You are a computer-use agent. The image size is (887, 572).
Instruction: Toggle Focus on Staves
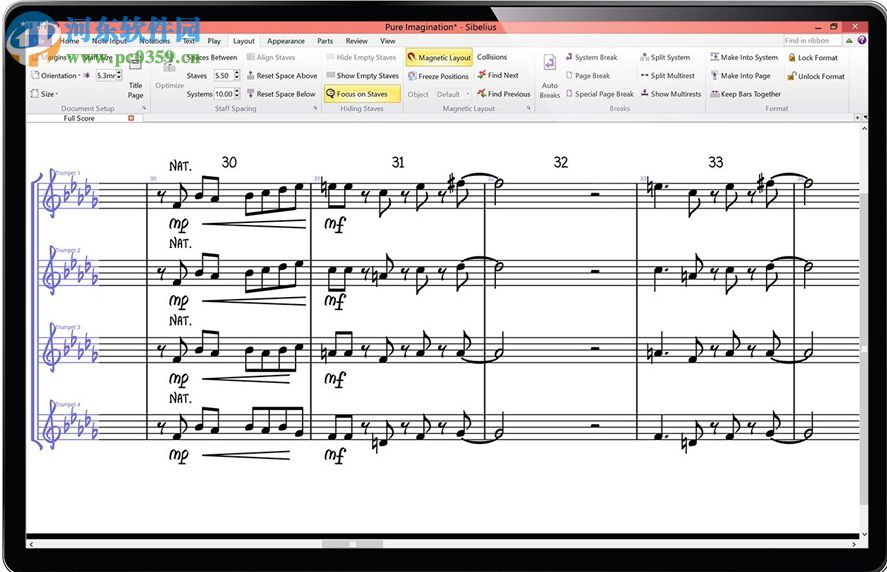(362, 94)
